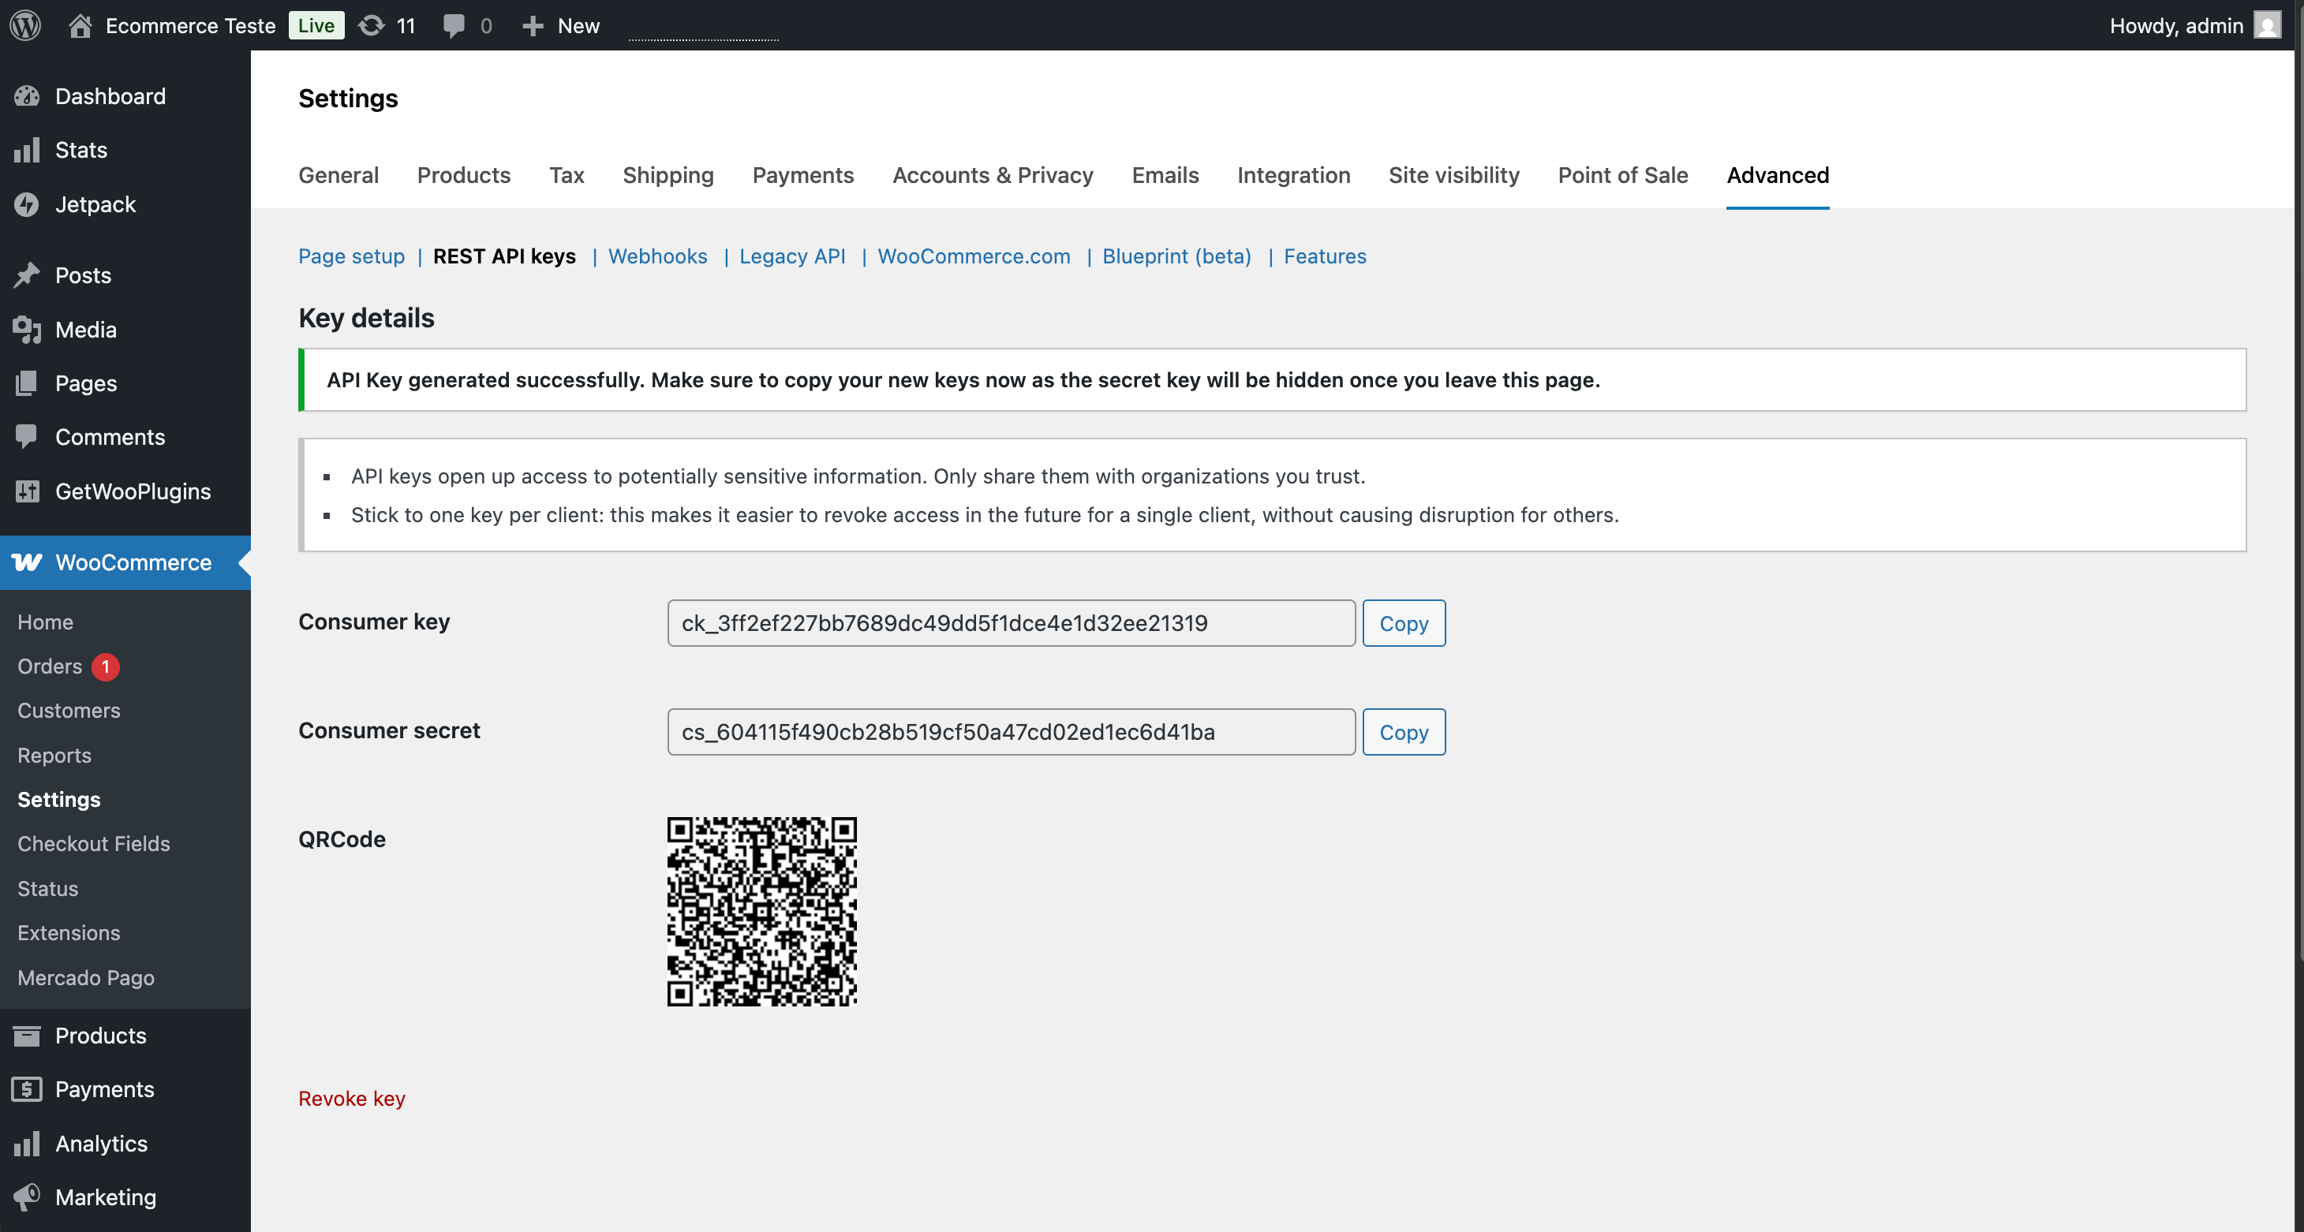
Task: Open WooCommerce Home submenu item
Action: tap(45, 622)
